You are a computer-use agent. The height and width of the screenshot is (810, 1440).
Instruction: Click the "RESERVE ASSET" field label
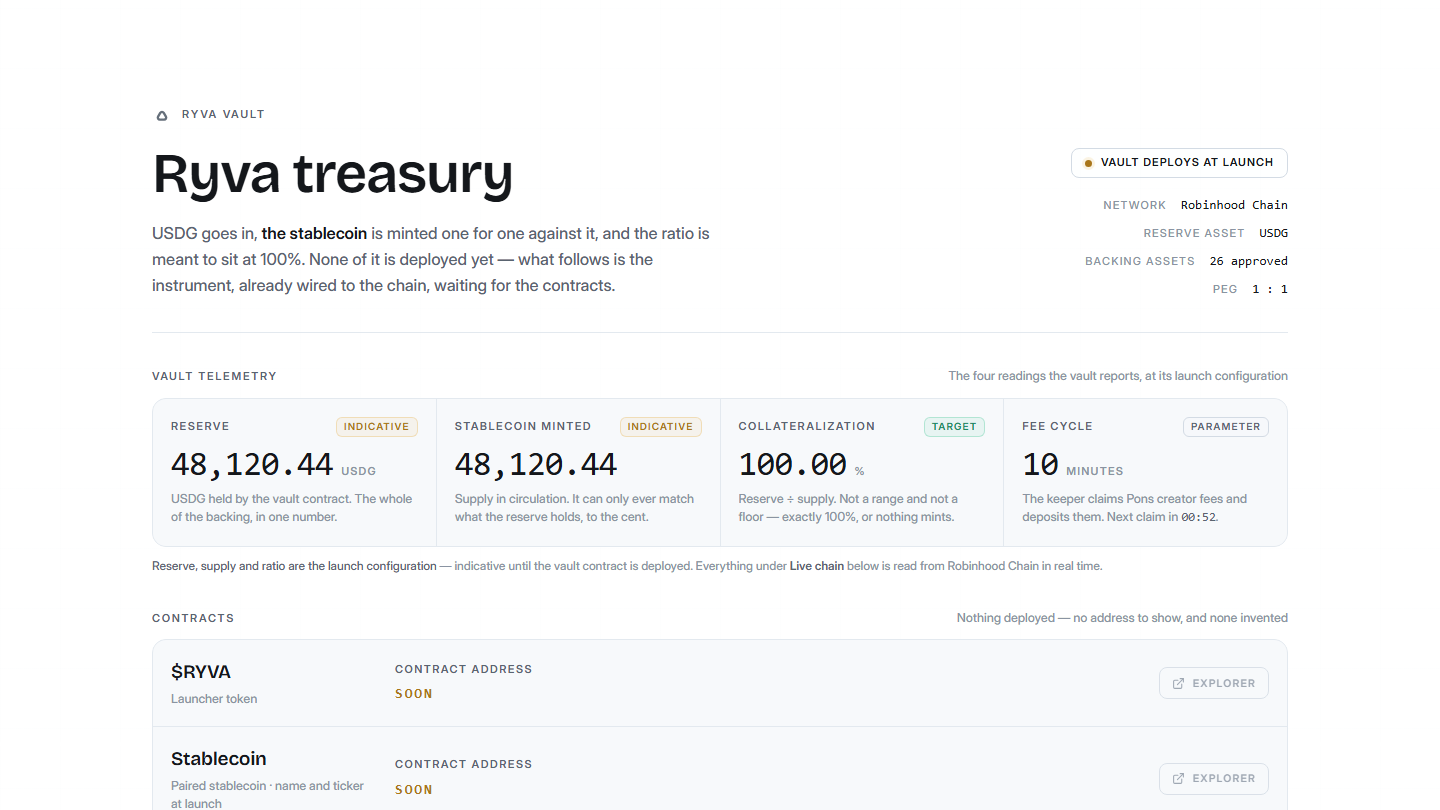coord(1194,233)
